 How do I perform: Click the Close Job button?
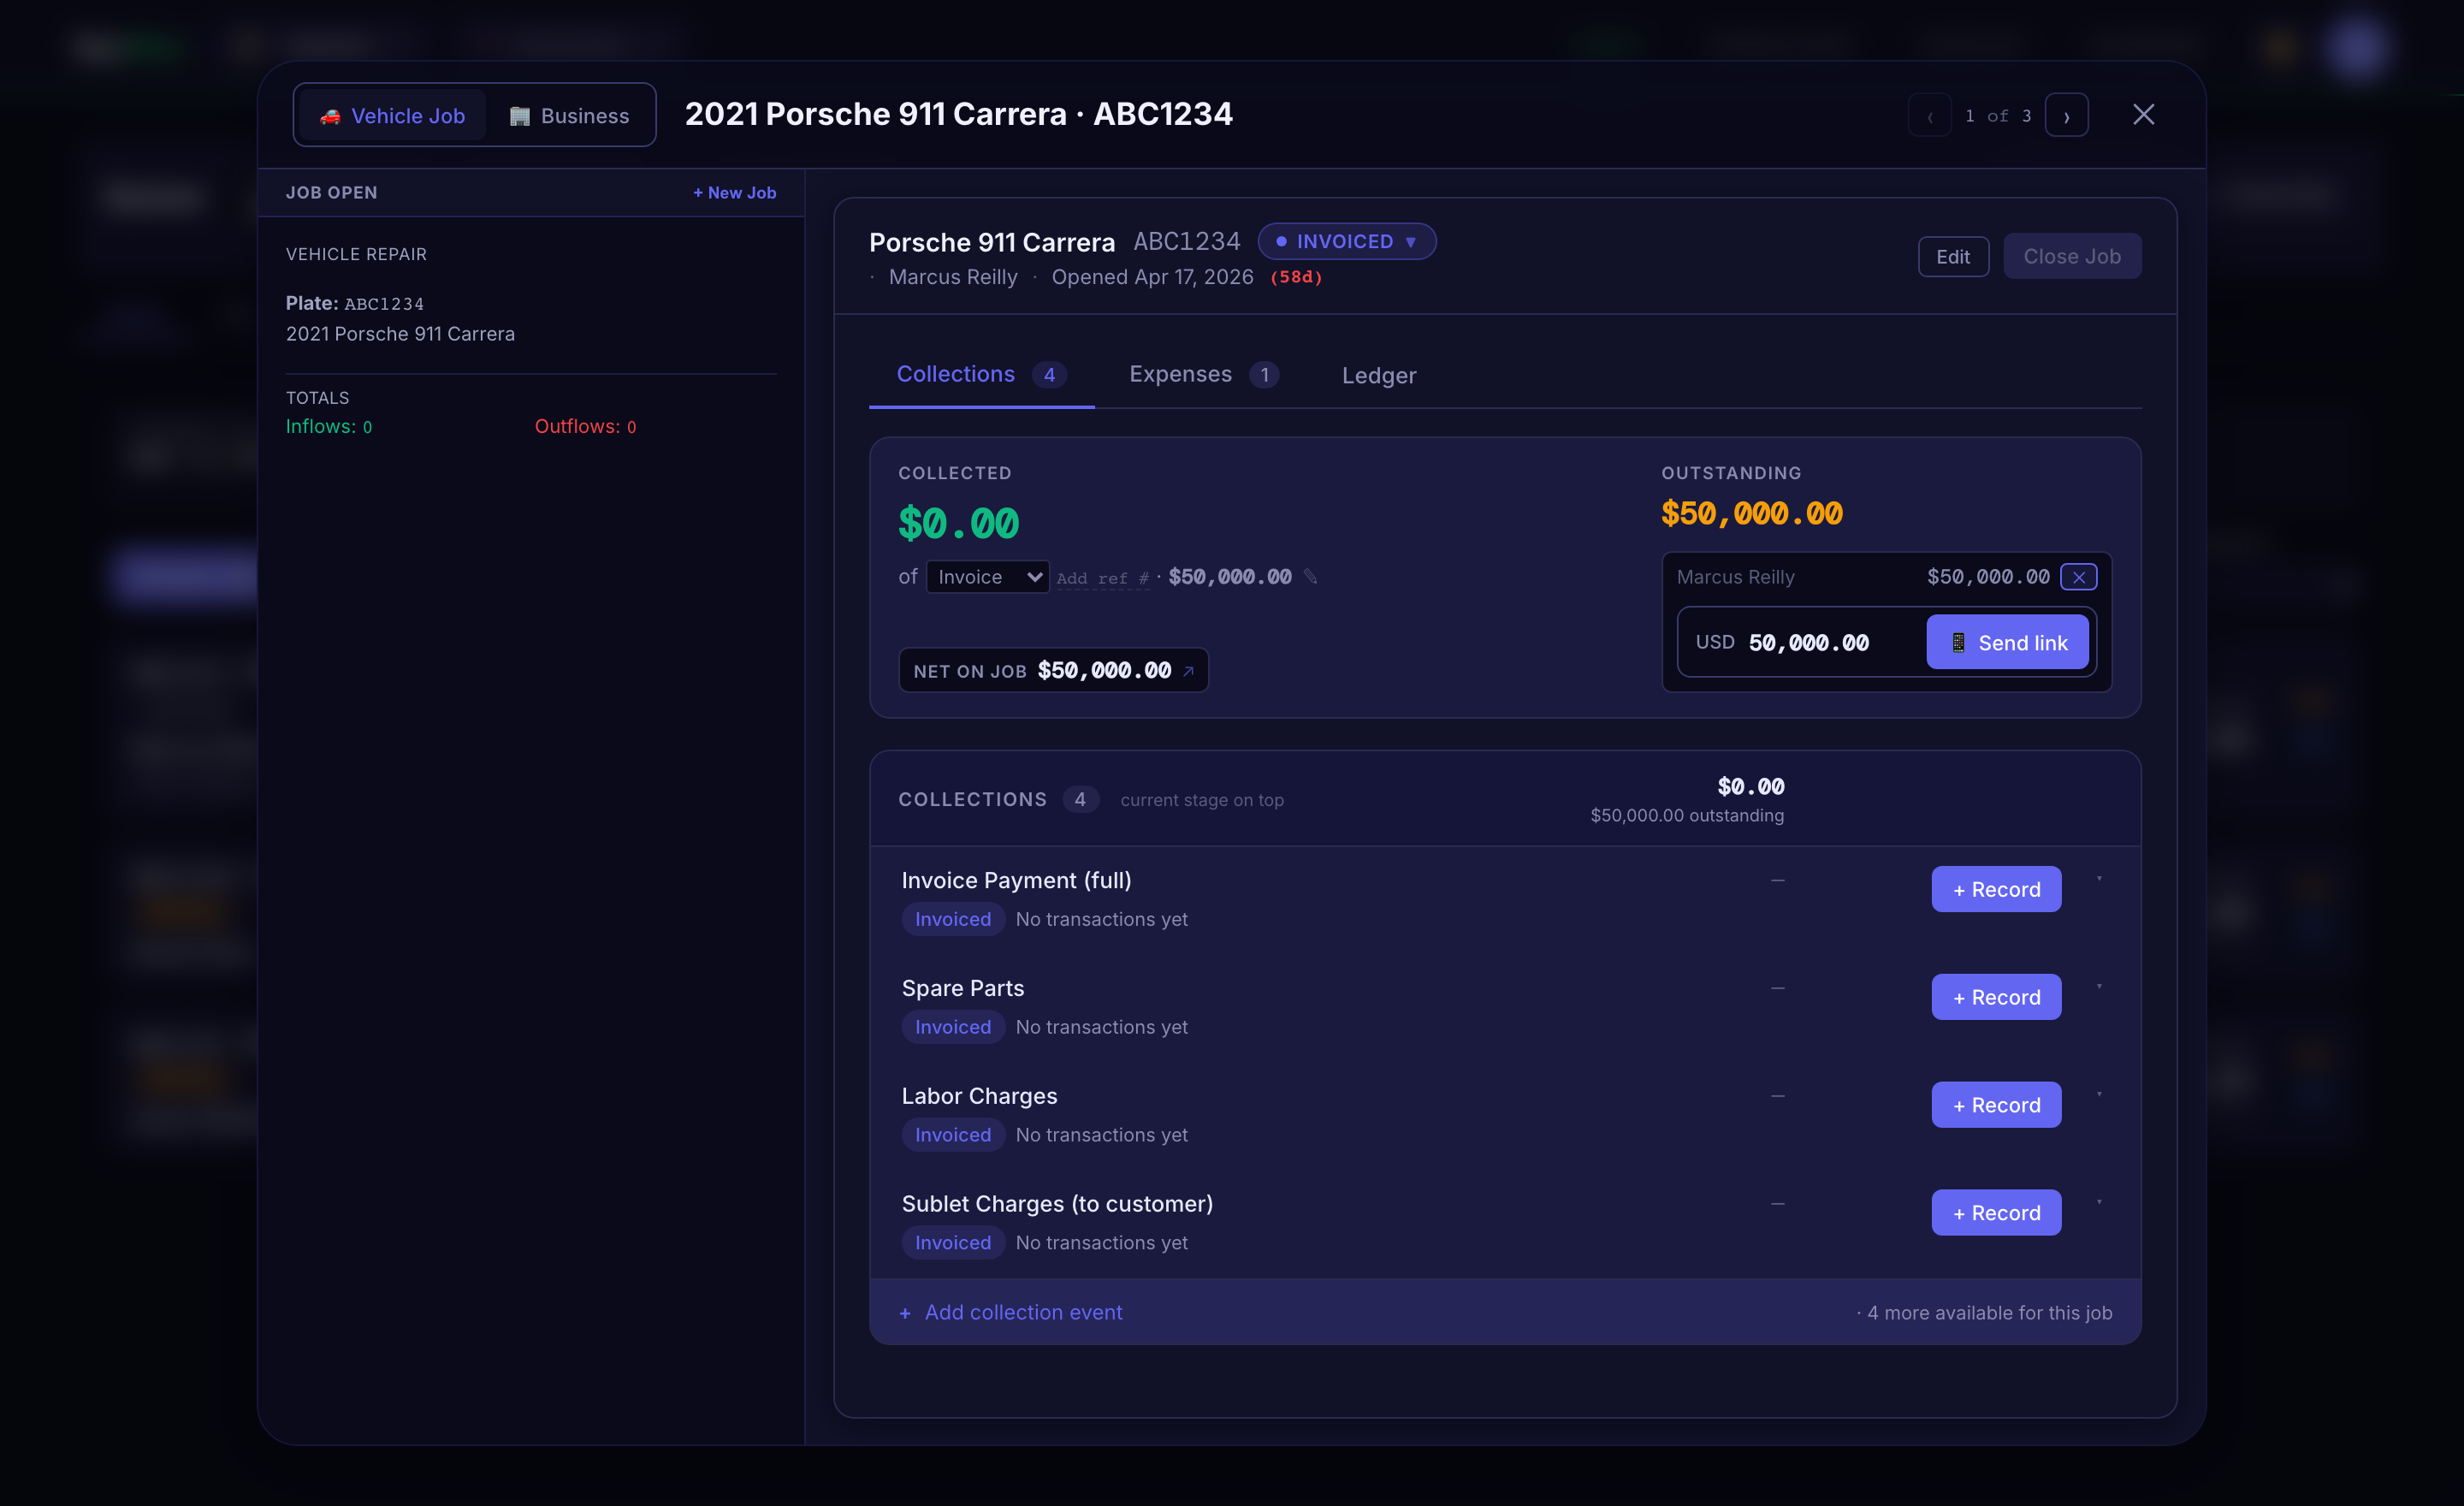coord(2071,256)
